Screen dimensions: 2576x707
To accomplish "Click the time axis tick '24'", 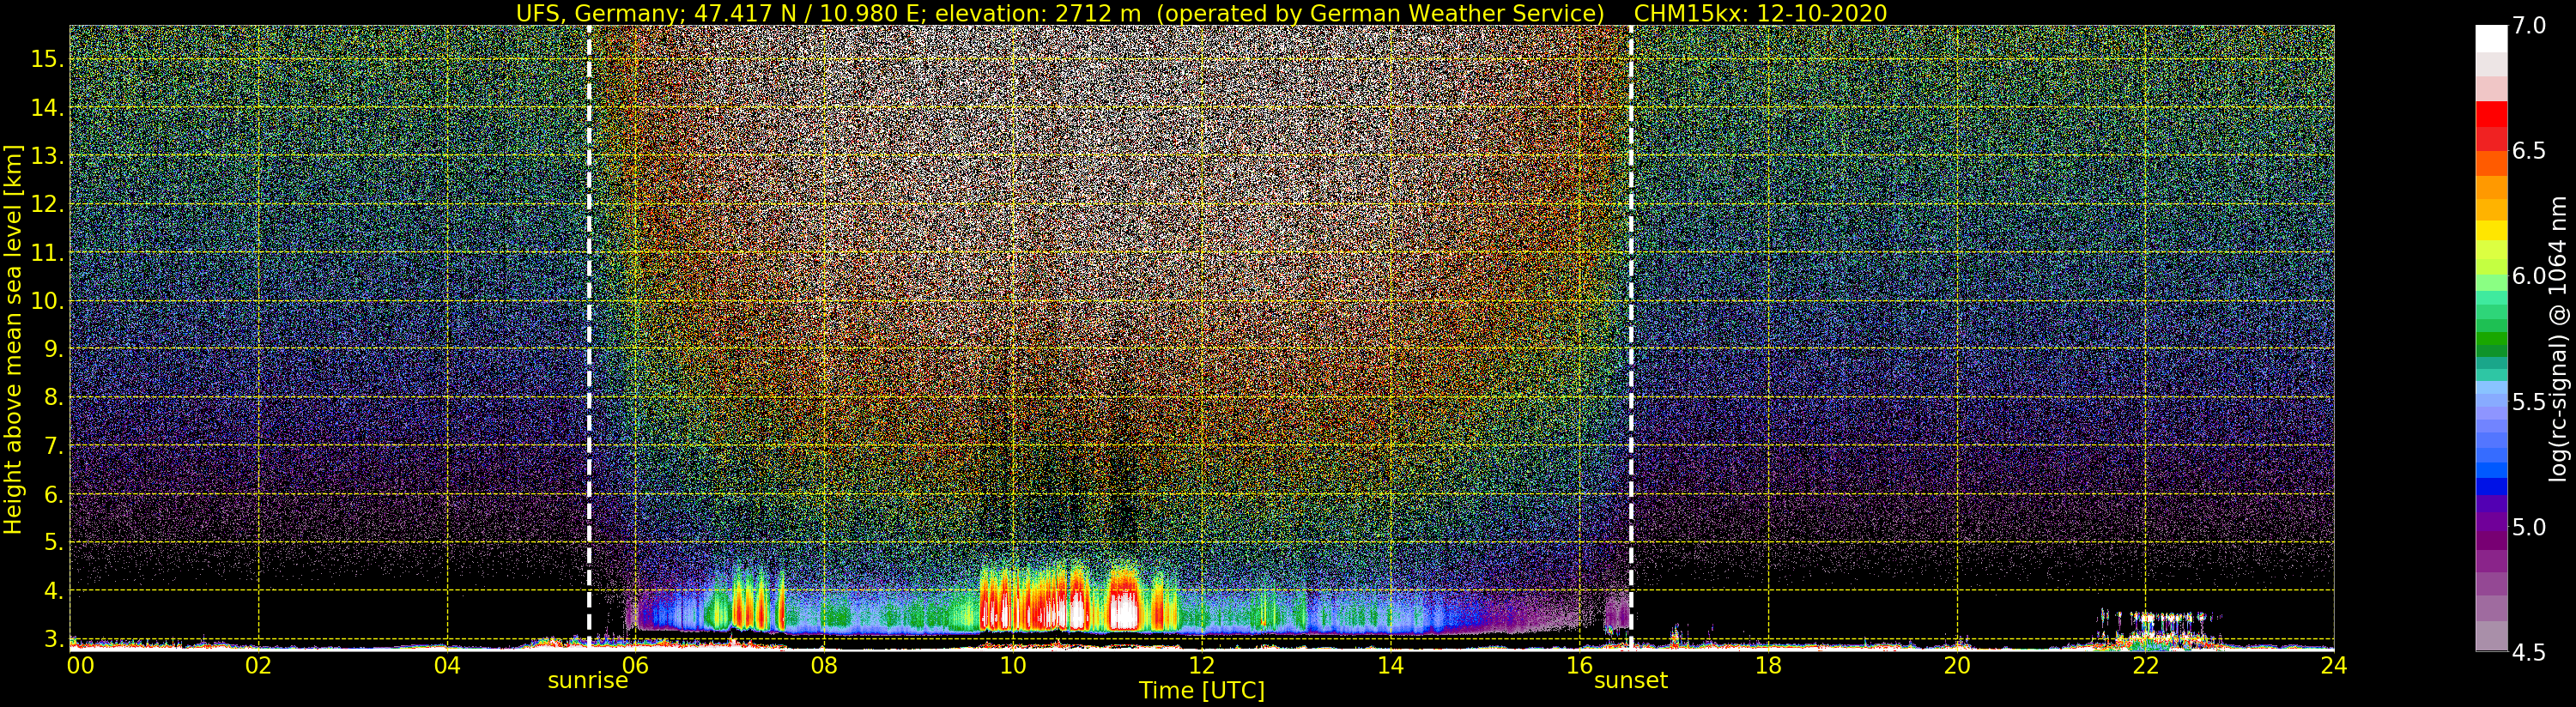I will coord(2333,665).
